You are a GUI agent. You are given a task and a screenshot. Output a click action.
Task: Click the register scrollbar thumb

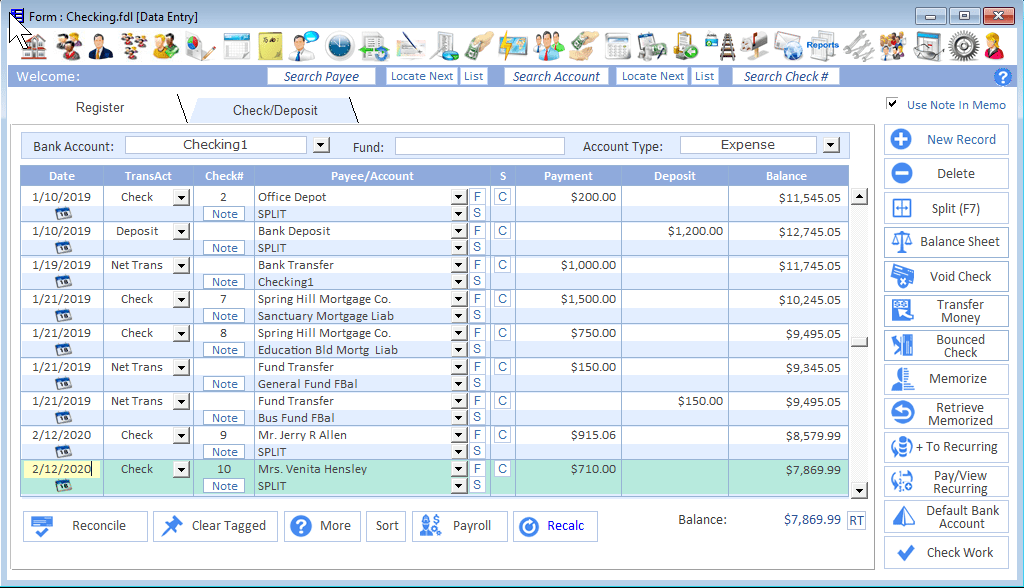click(859, 342)
